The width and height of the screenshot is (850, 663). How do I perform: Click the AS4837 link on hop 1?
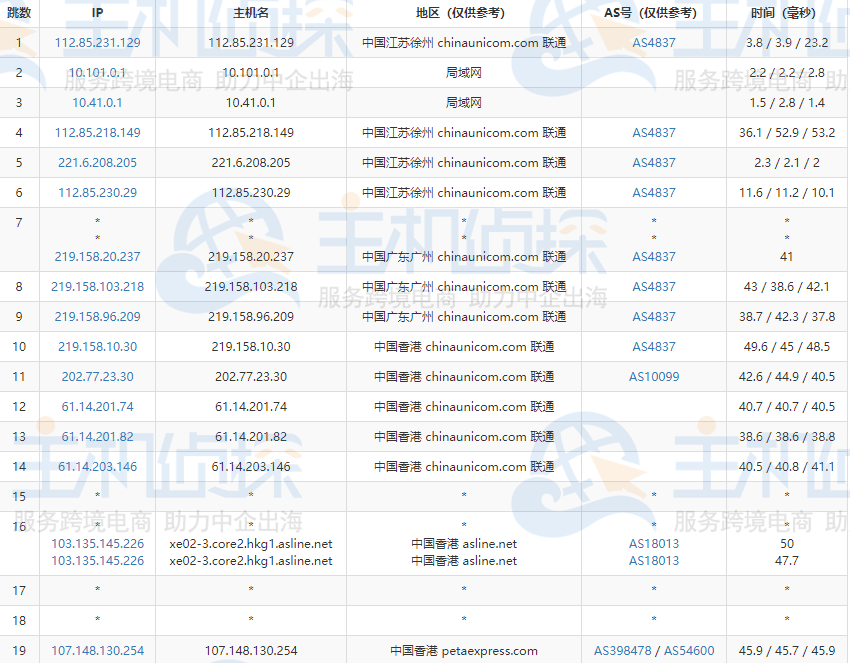[654, 42]
